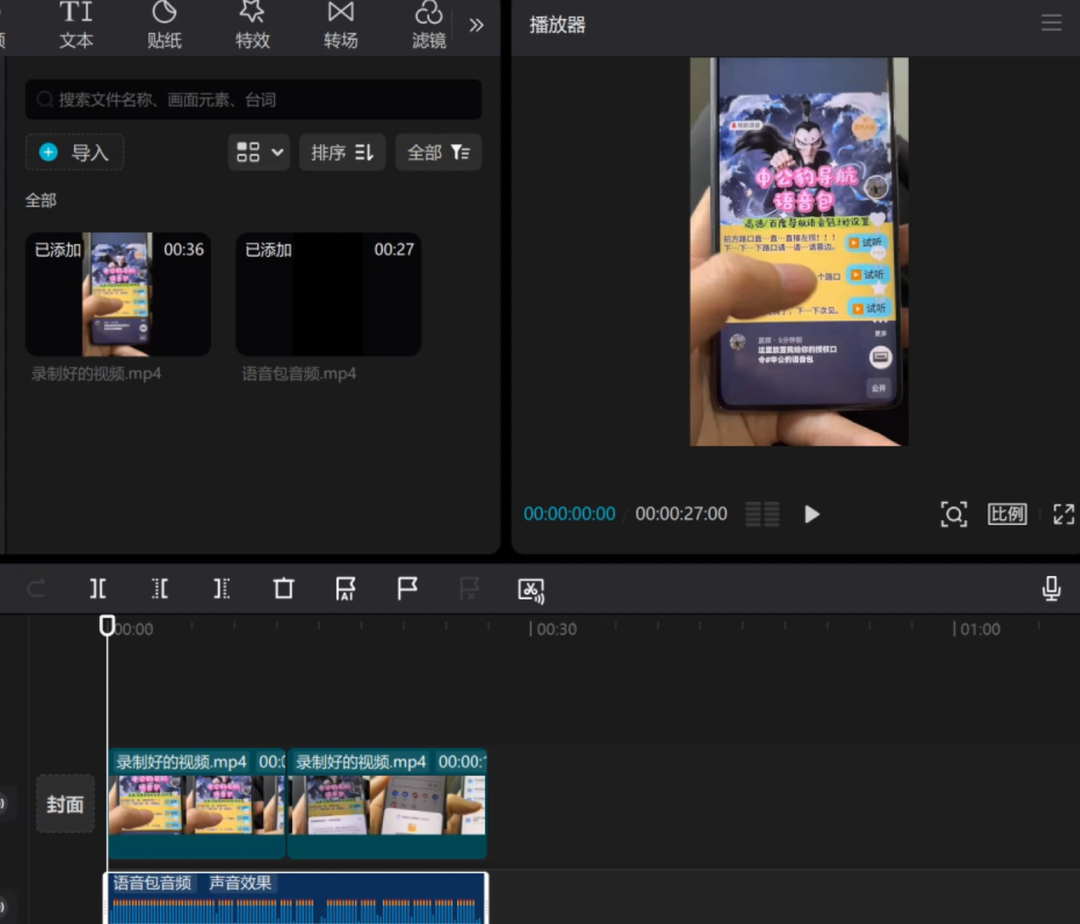The width and height of the screenshot is (1080, 924).
Task: Open the 排序 sort menu
Action: coord(342,152)
